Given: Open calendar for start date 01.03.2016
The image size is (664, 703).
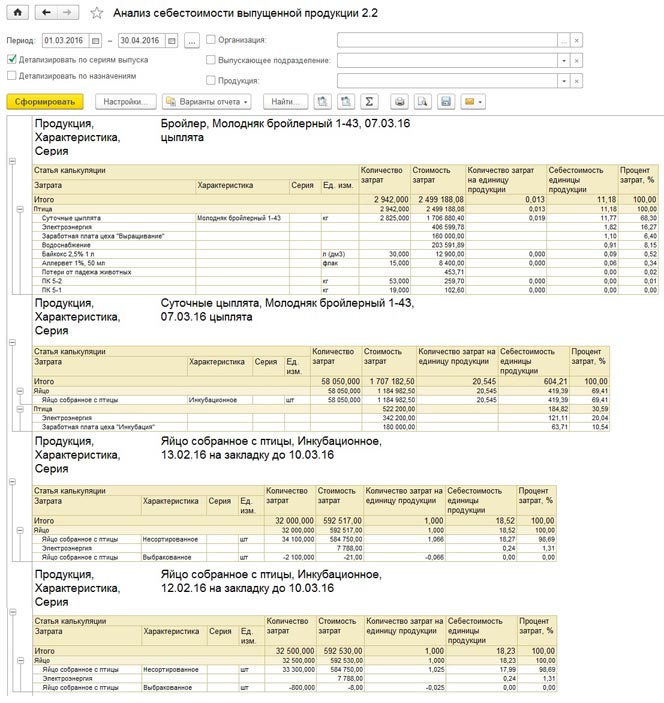Looking at the screenshot, I should 95,41.
